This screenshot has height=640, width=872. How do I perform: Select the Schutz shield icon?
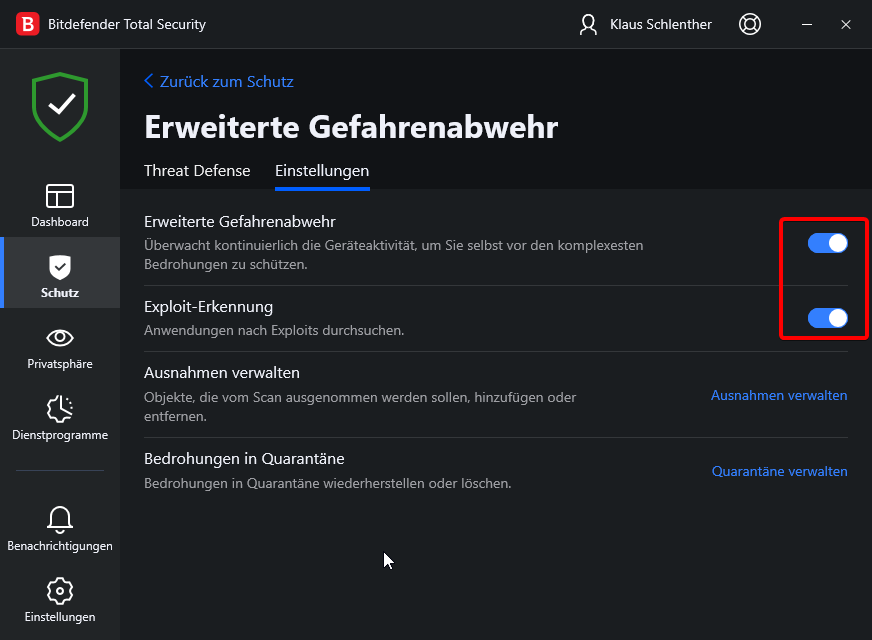tap(60, 267)
